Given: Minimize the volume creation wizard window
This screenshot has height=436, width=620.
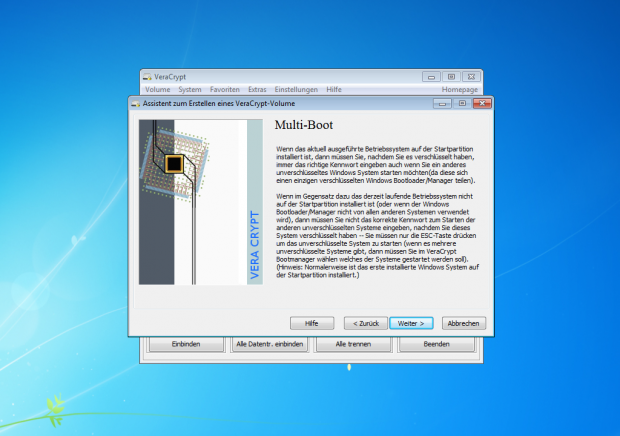Looking at the screenshot, I should [442, 104].
